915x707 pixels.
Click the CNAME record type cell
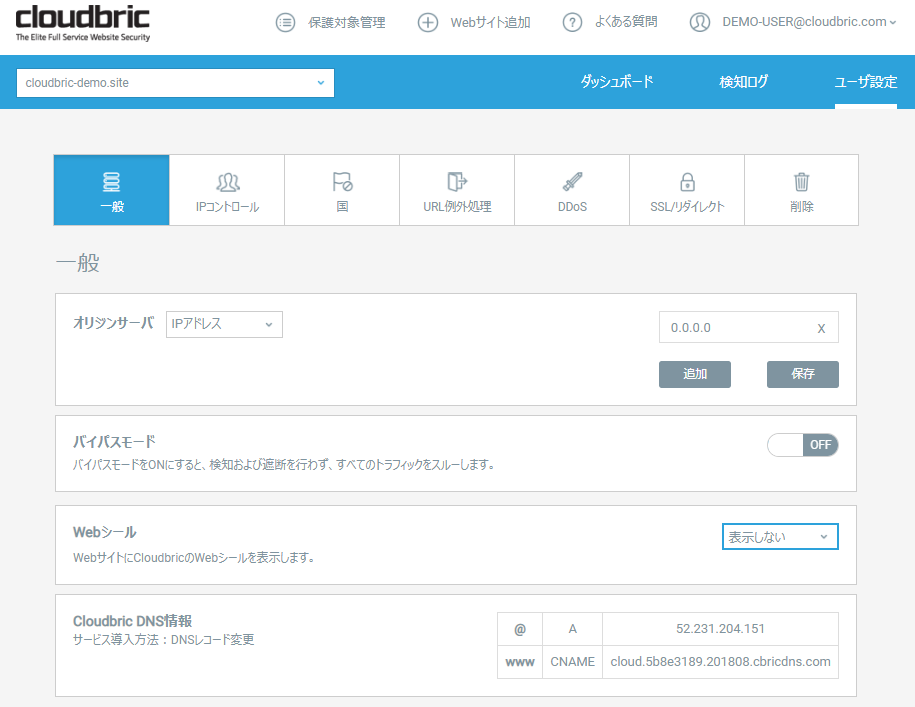coord(572,662)
